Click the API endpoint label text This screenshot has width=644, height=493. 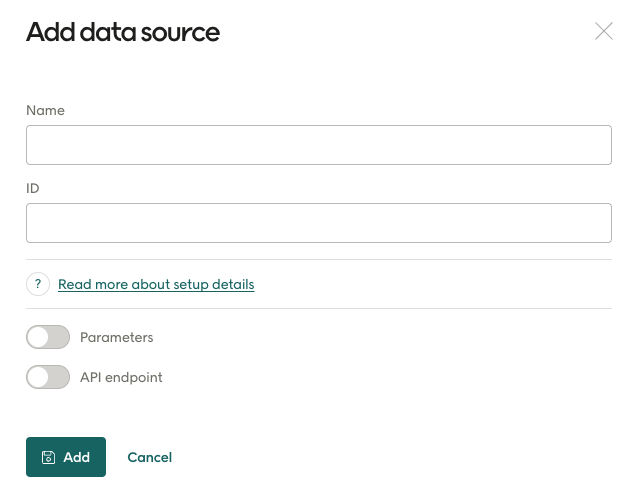120,377
